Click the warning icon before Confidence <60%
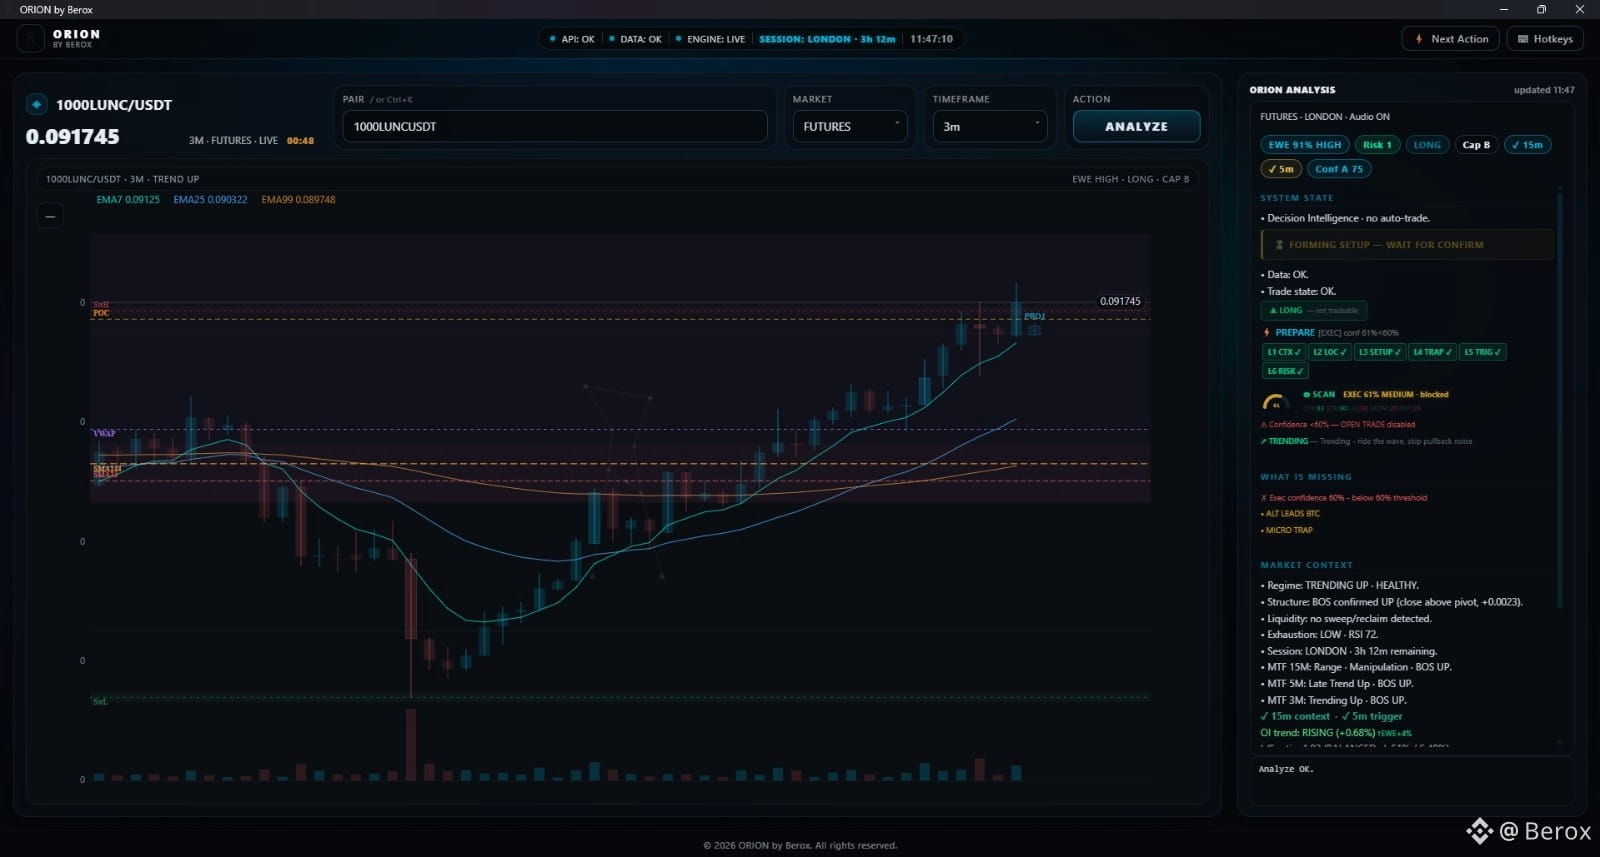 (x=1264, y=424)
